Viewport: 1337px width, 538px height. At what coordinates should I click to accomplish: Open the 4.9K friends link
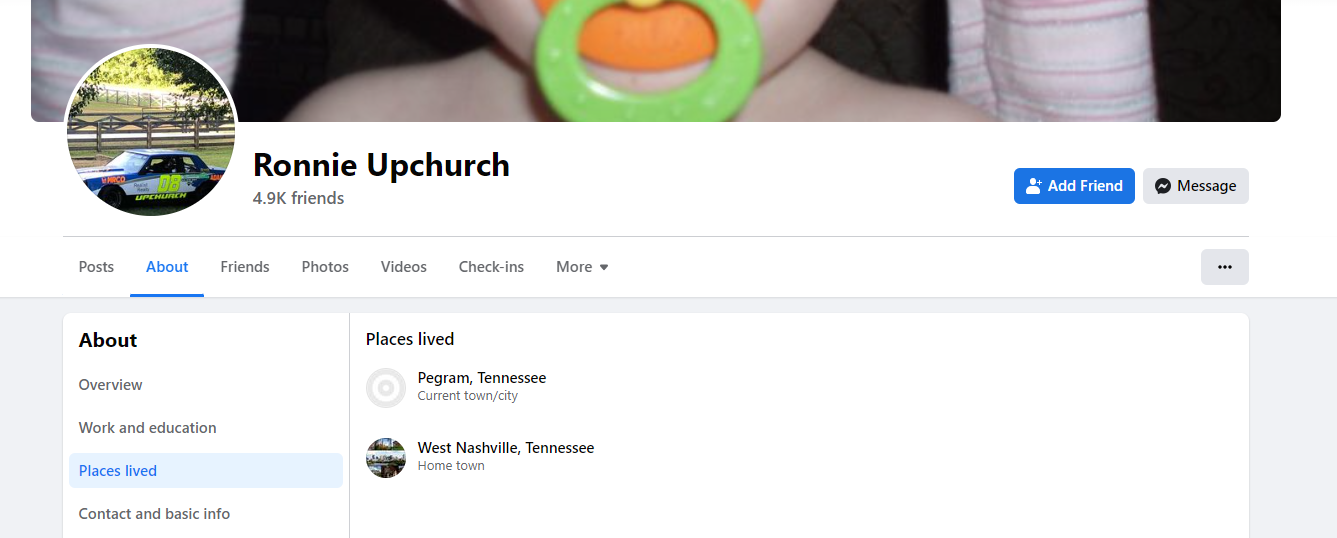[x=299, y=198]
